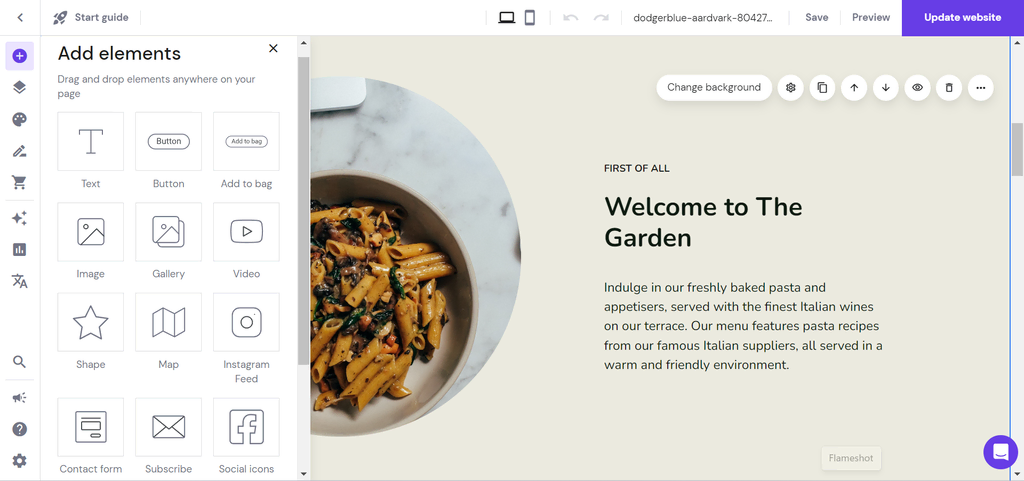
Task: Open the analytics chart icon
Action: pyautogui.click(x=20, y=249)
